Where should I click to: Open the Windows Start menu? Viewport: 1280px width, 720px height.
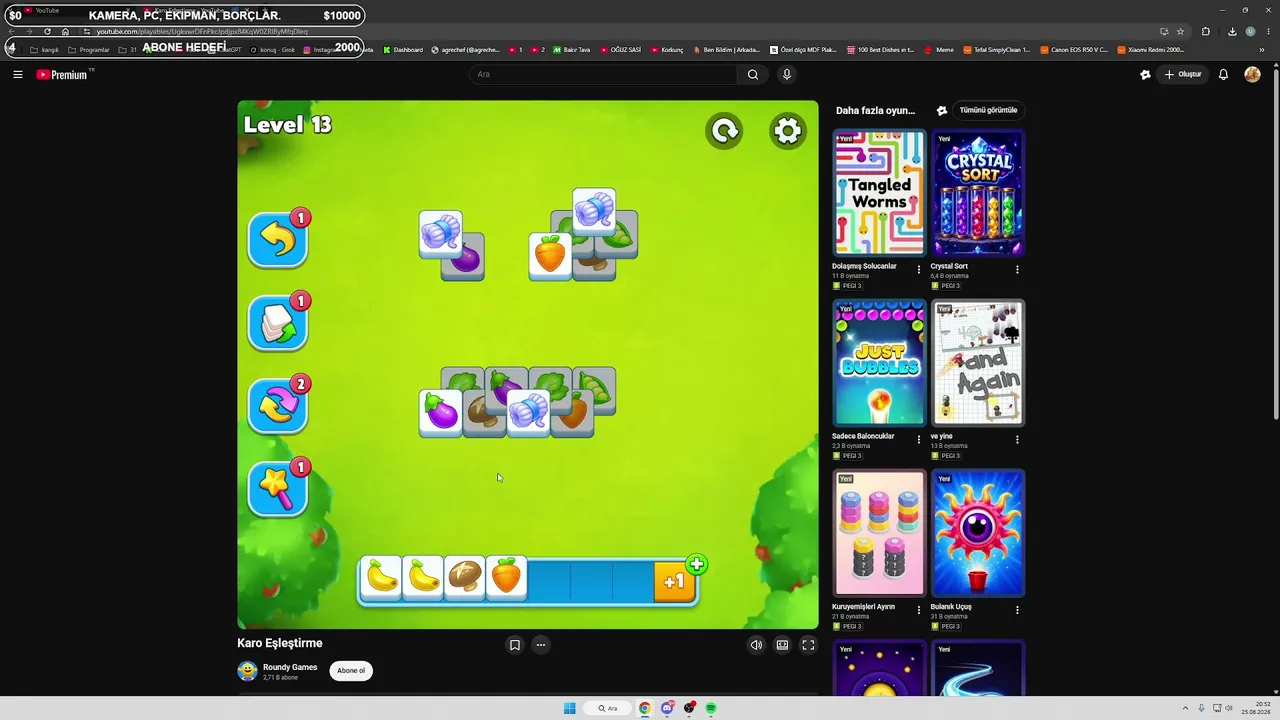point(570,708)
